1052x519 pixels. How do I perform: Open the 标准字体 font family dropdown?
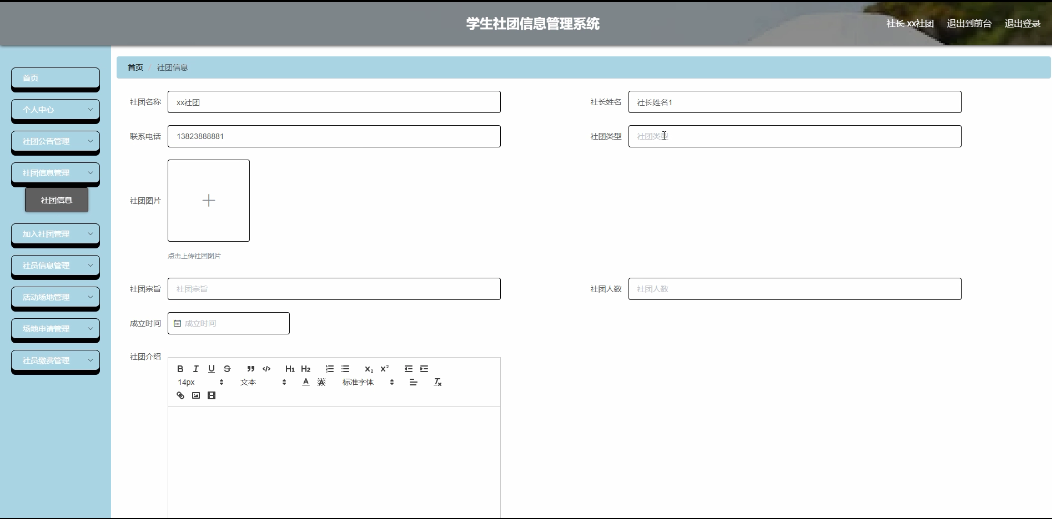[368, 382]
